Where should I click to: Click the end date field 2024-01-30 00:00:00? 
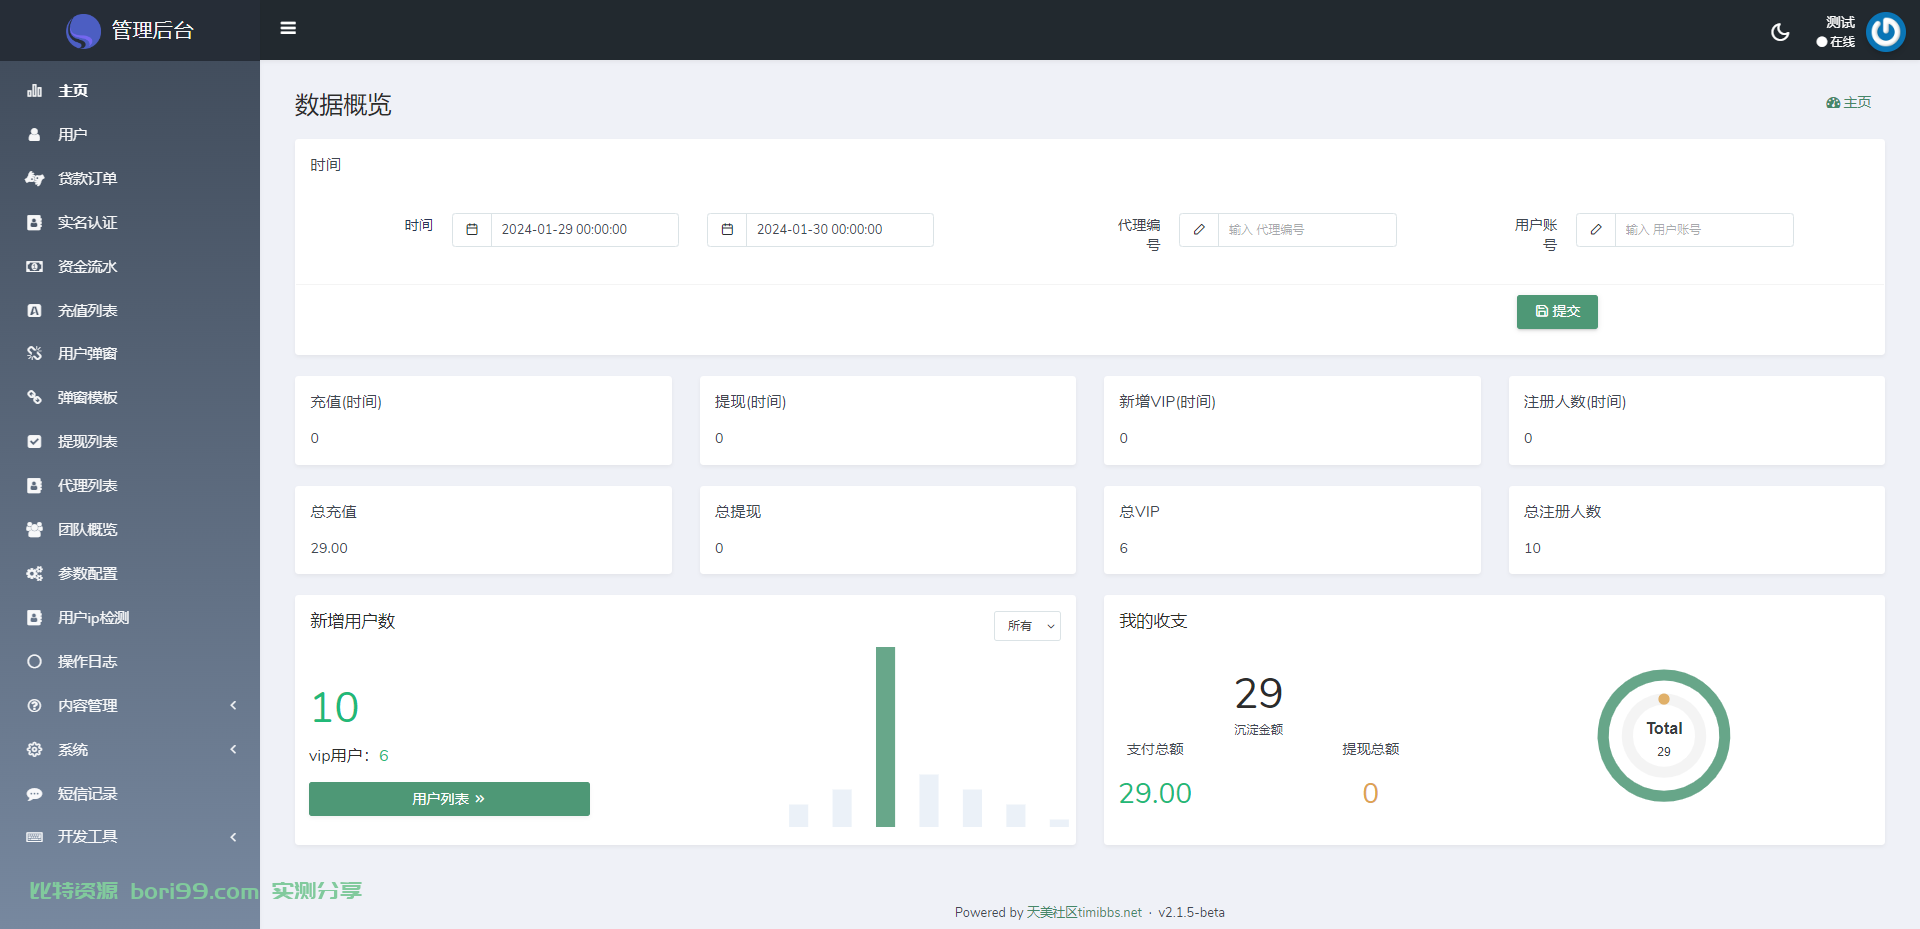click(839, 230)
